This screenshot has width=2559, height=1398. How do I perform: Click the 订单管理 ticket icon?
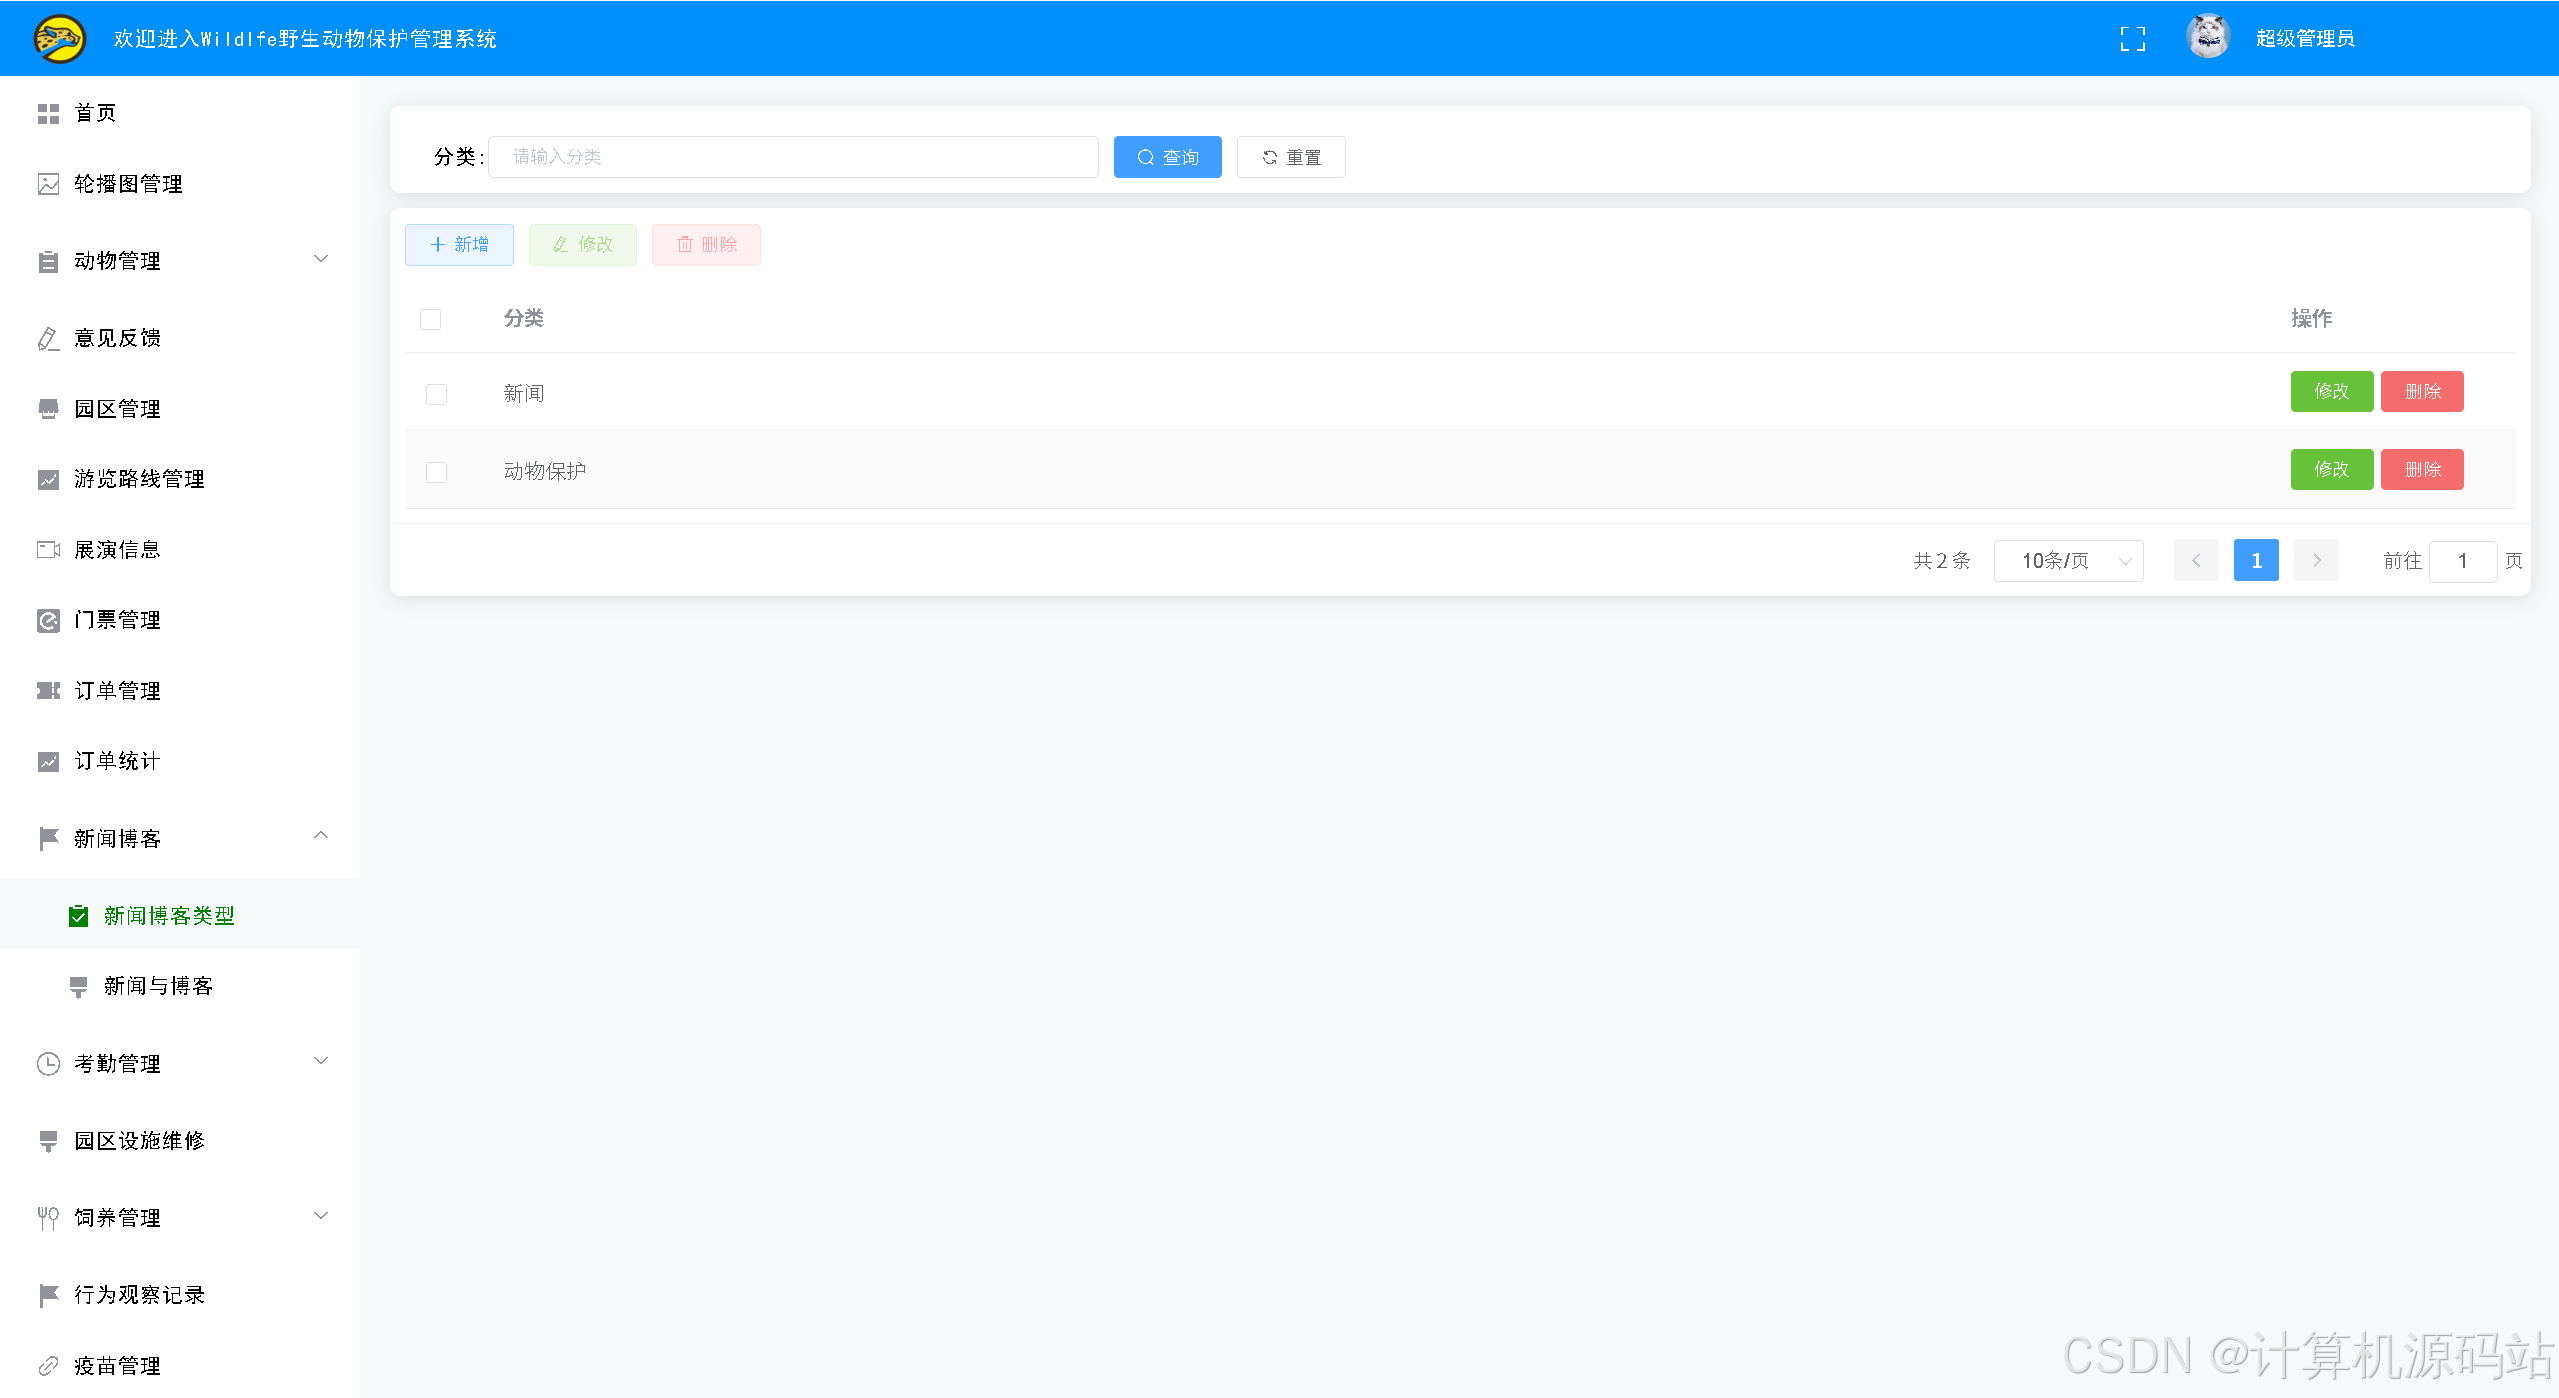point(48,691)
